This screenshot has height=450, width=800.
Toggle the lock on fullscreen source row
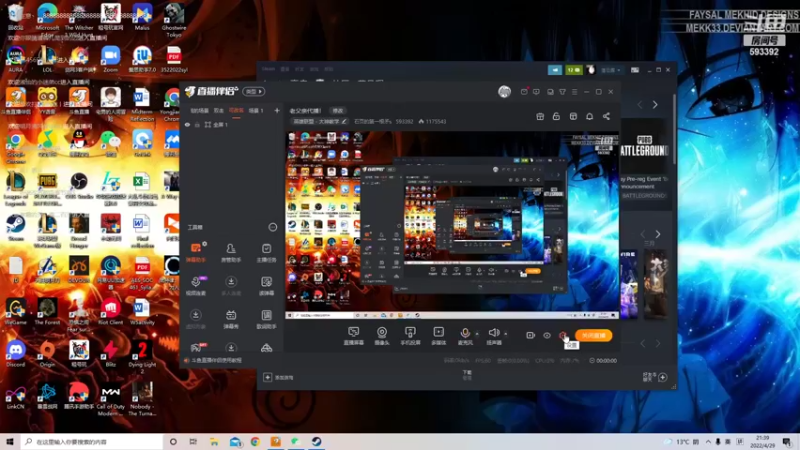197,124
